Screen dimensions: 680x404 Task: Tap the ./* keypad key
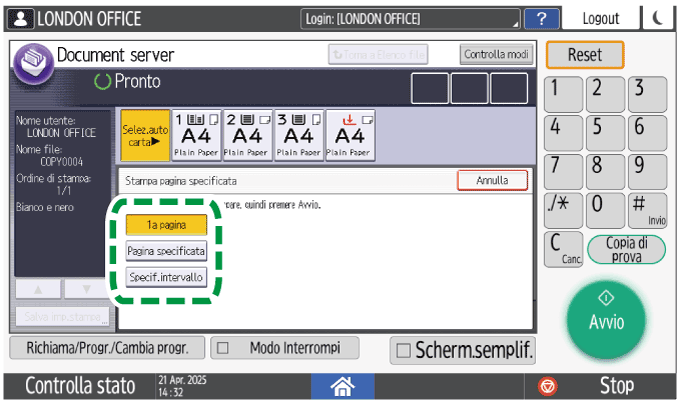563,211
